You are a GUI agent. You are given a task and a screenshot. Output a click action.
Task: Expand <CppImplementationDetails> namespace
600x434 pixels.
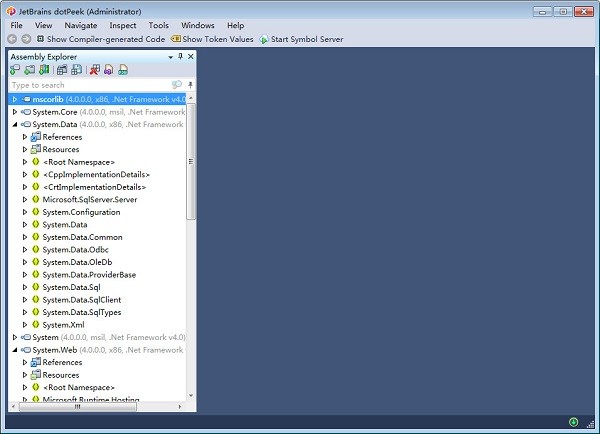25,175
